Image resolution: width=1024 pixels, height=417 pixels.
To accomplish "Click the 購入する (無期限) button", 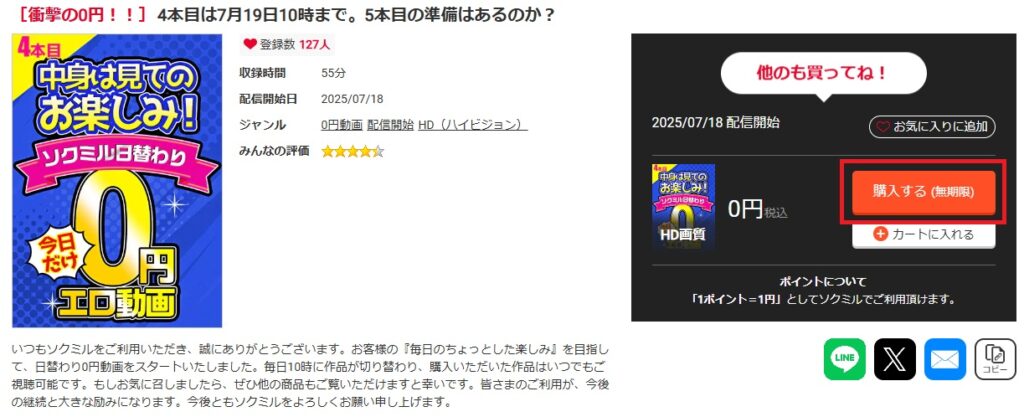I will [923, 192].
